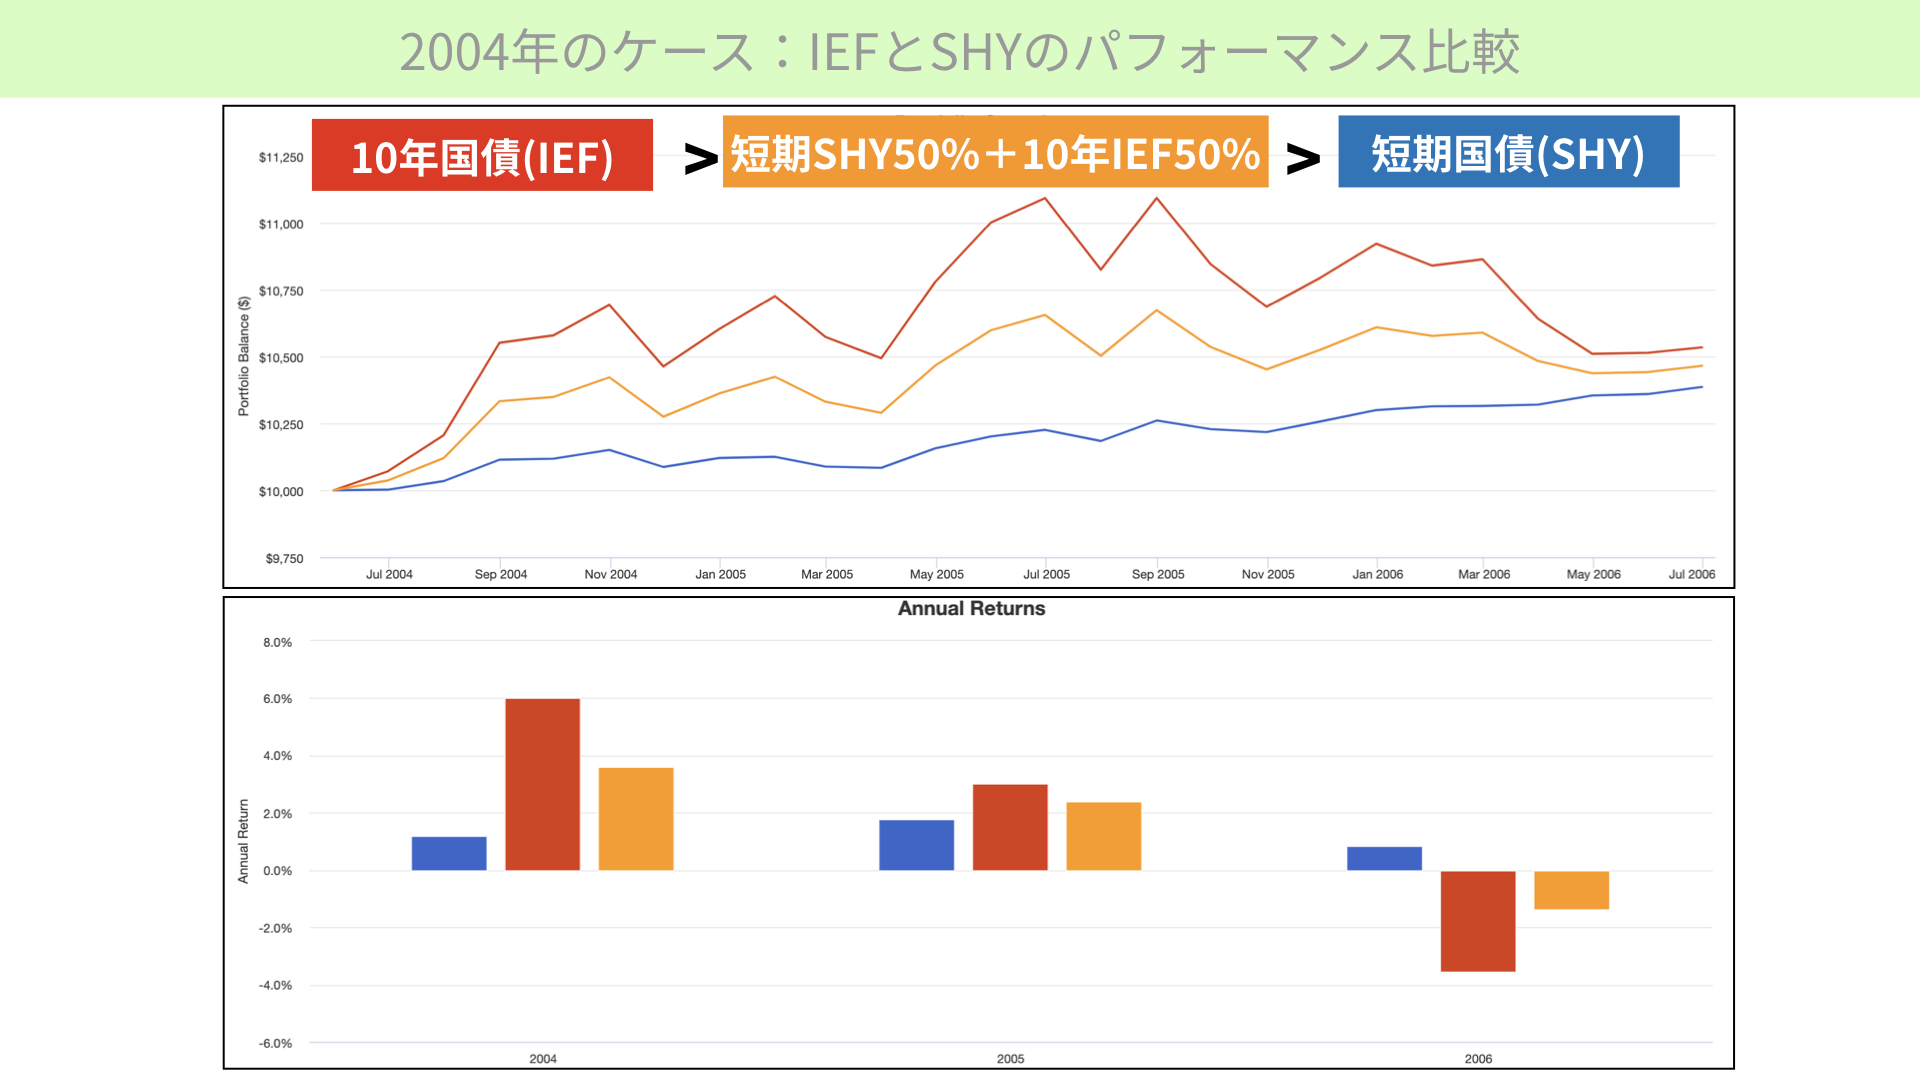Select the blue 短期国債(SHY) label box
Image resolution: width=1920 pixels, height=1080 pixels.
1508,152
